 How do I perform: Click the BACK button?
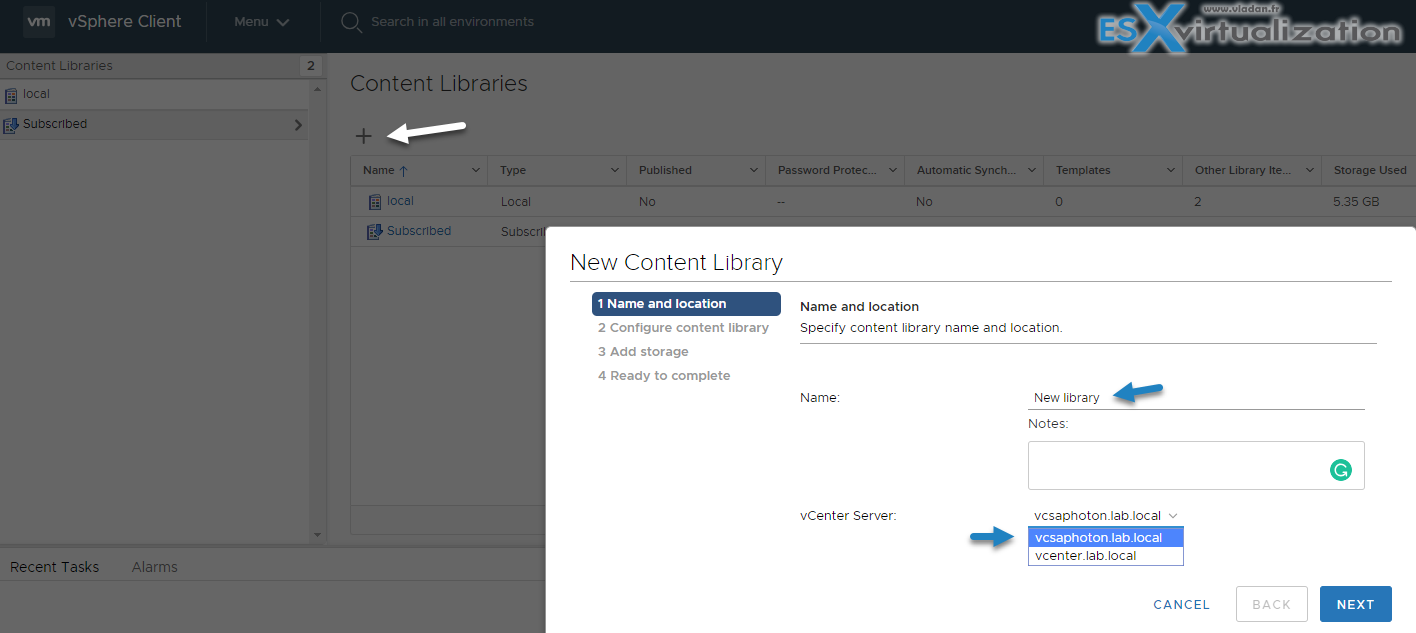[1272, 604]
